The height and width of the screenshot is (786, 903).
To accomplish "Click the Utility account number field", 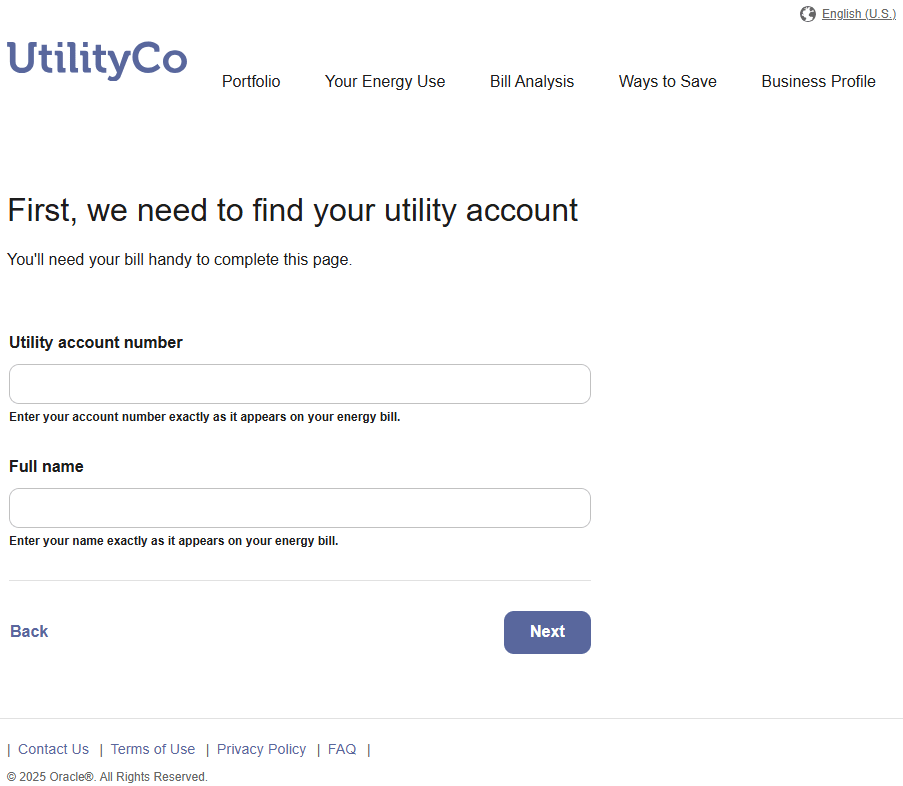I will pyautogui.click(x=299, y=384).
